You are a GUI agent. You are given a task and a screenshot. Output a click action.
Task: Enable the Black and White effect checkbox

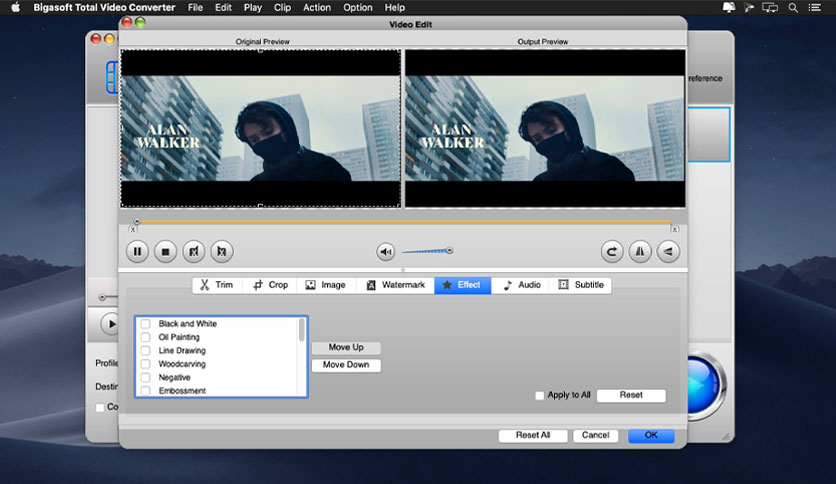[145, 324]
